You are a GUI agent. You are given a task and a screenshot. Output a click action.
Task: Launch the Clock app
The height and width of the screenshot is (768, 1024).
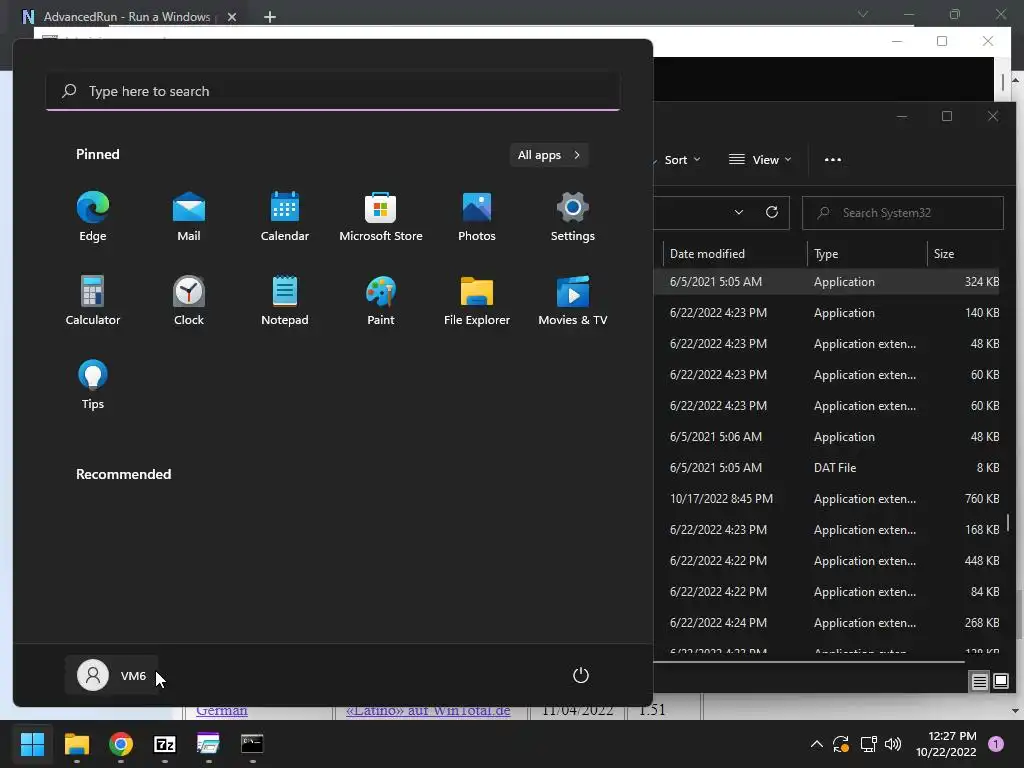pos(189,301)
